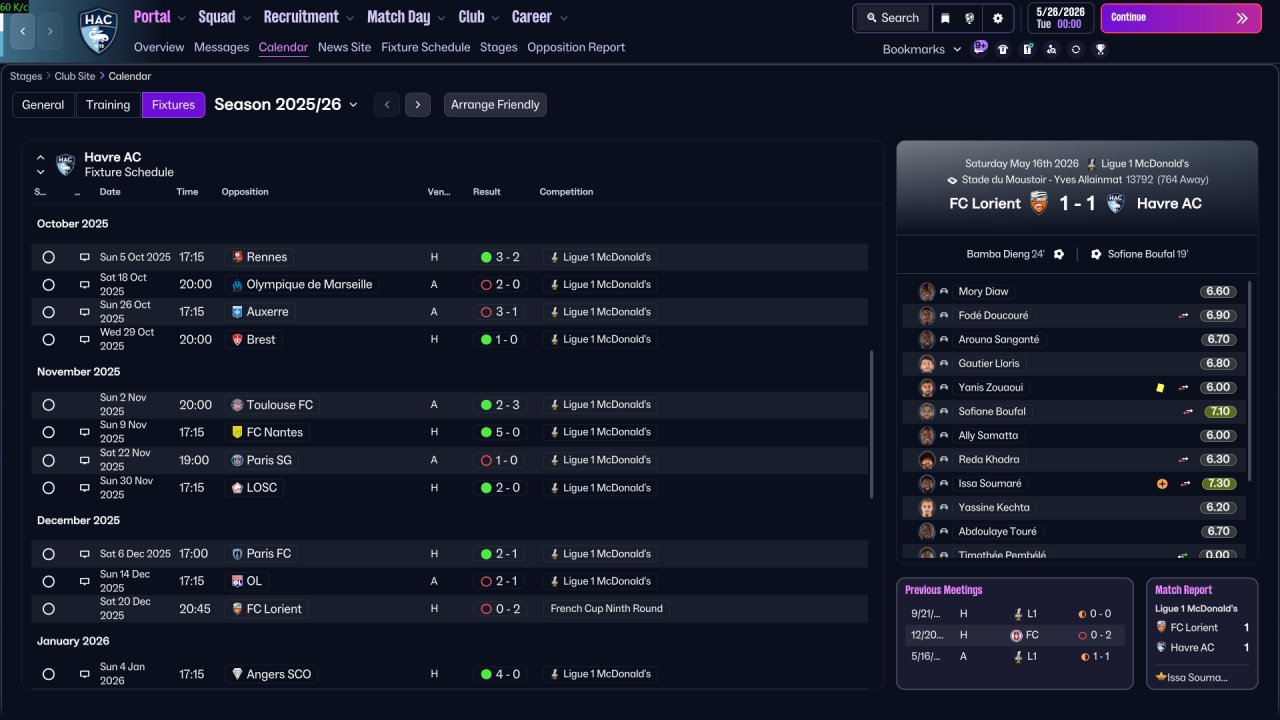Click Mory Diaw's 6.60 rating badge

pyautogui.click(x=1218, y=291)
